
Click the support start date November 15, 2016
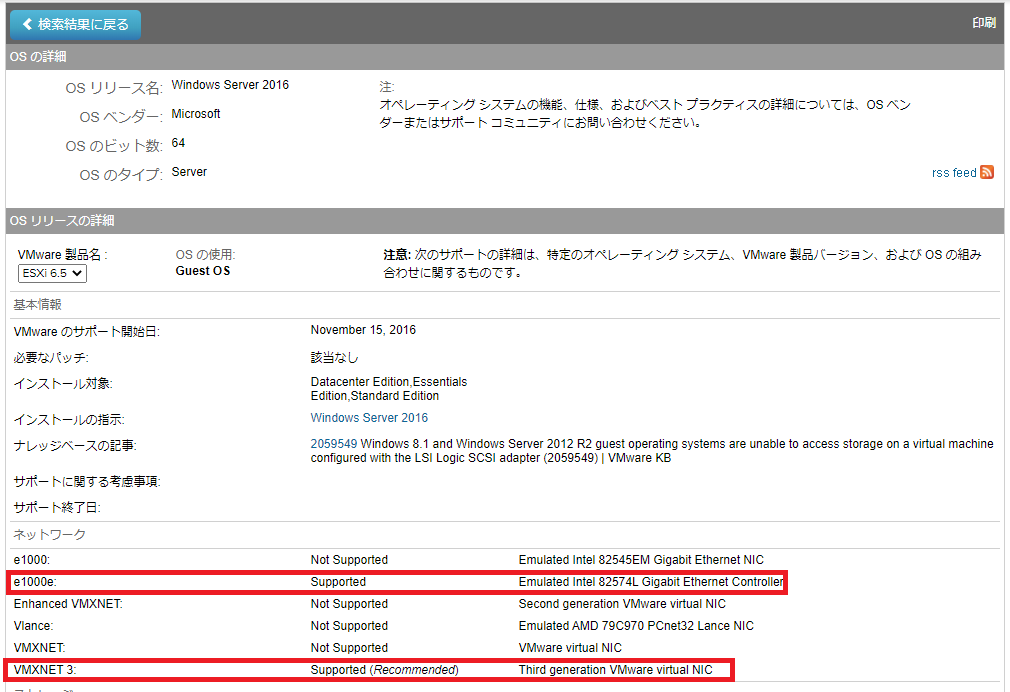pos(363,330)
